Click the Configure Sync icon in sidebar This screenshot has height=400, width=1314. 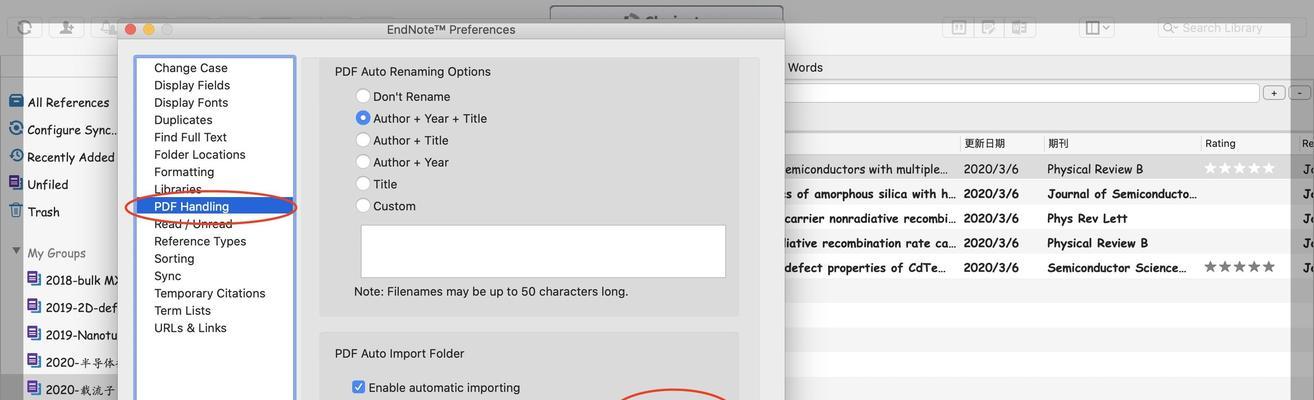click(x=16, y=128)
